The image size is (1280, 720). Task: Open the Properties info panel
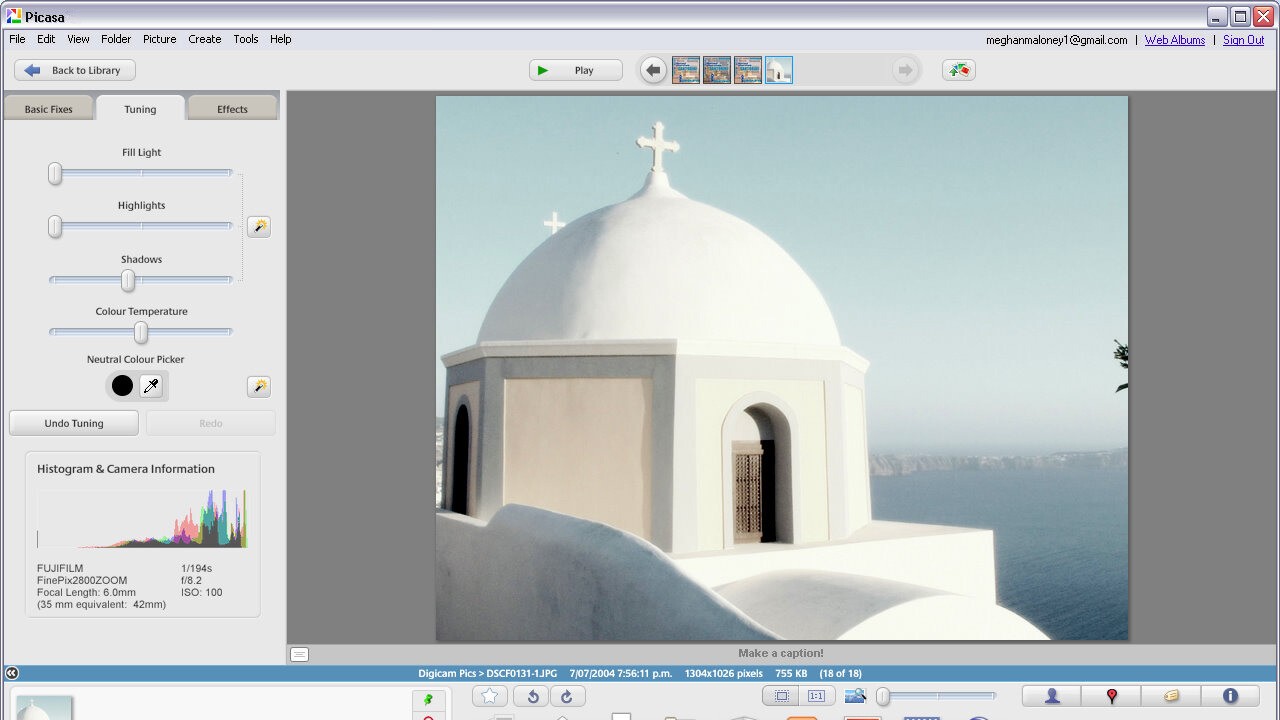click(1230, 696)
